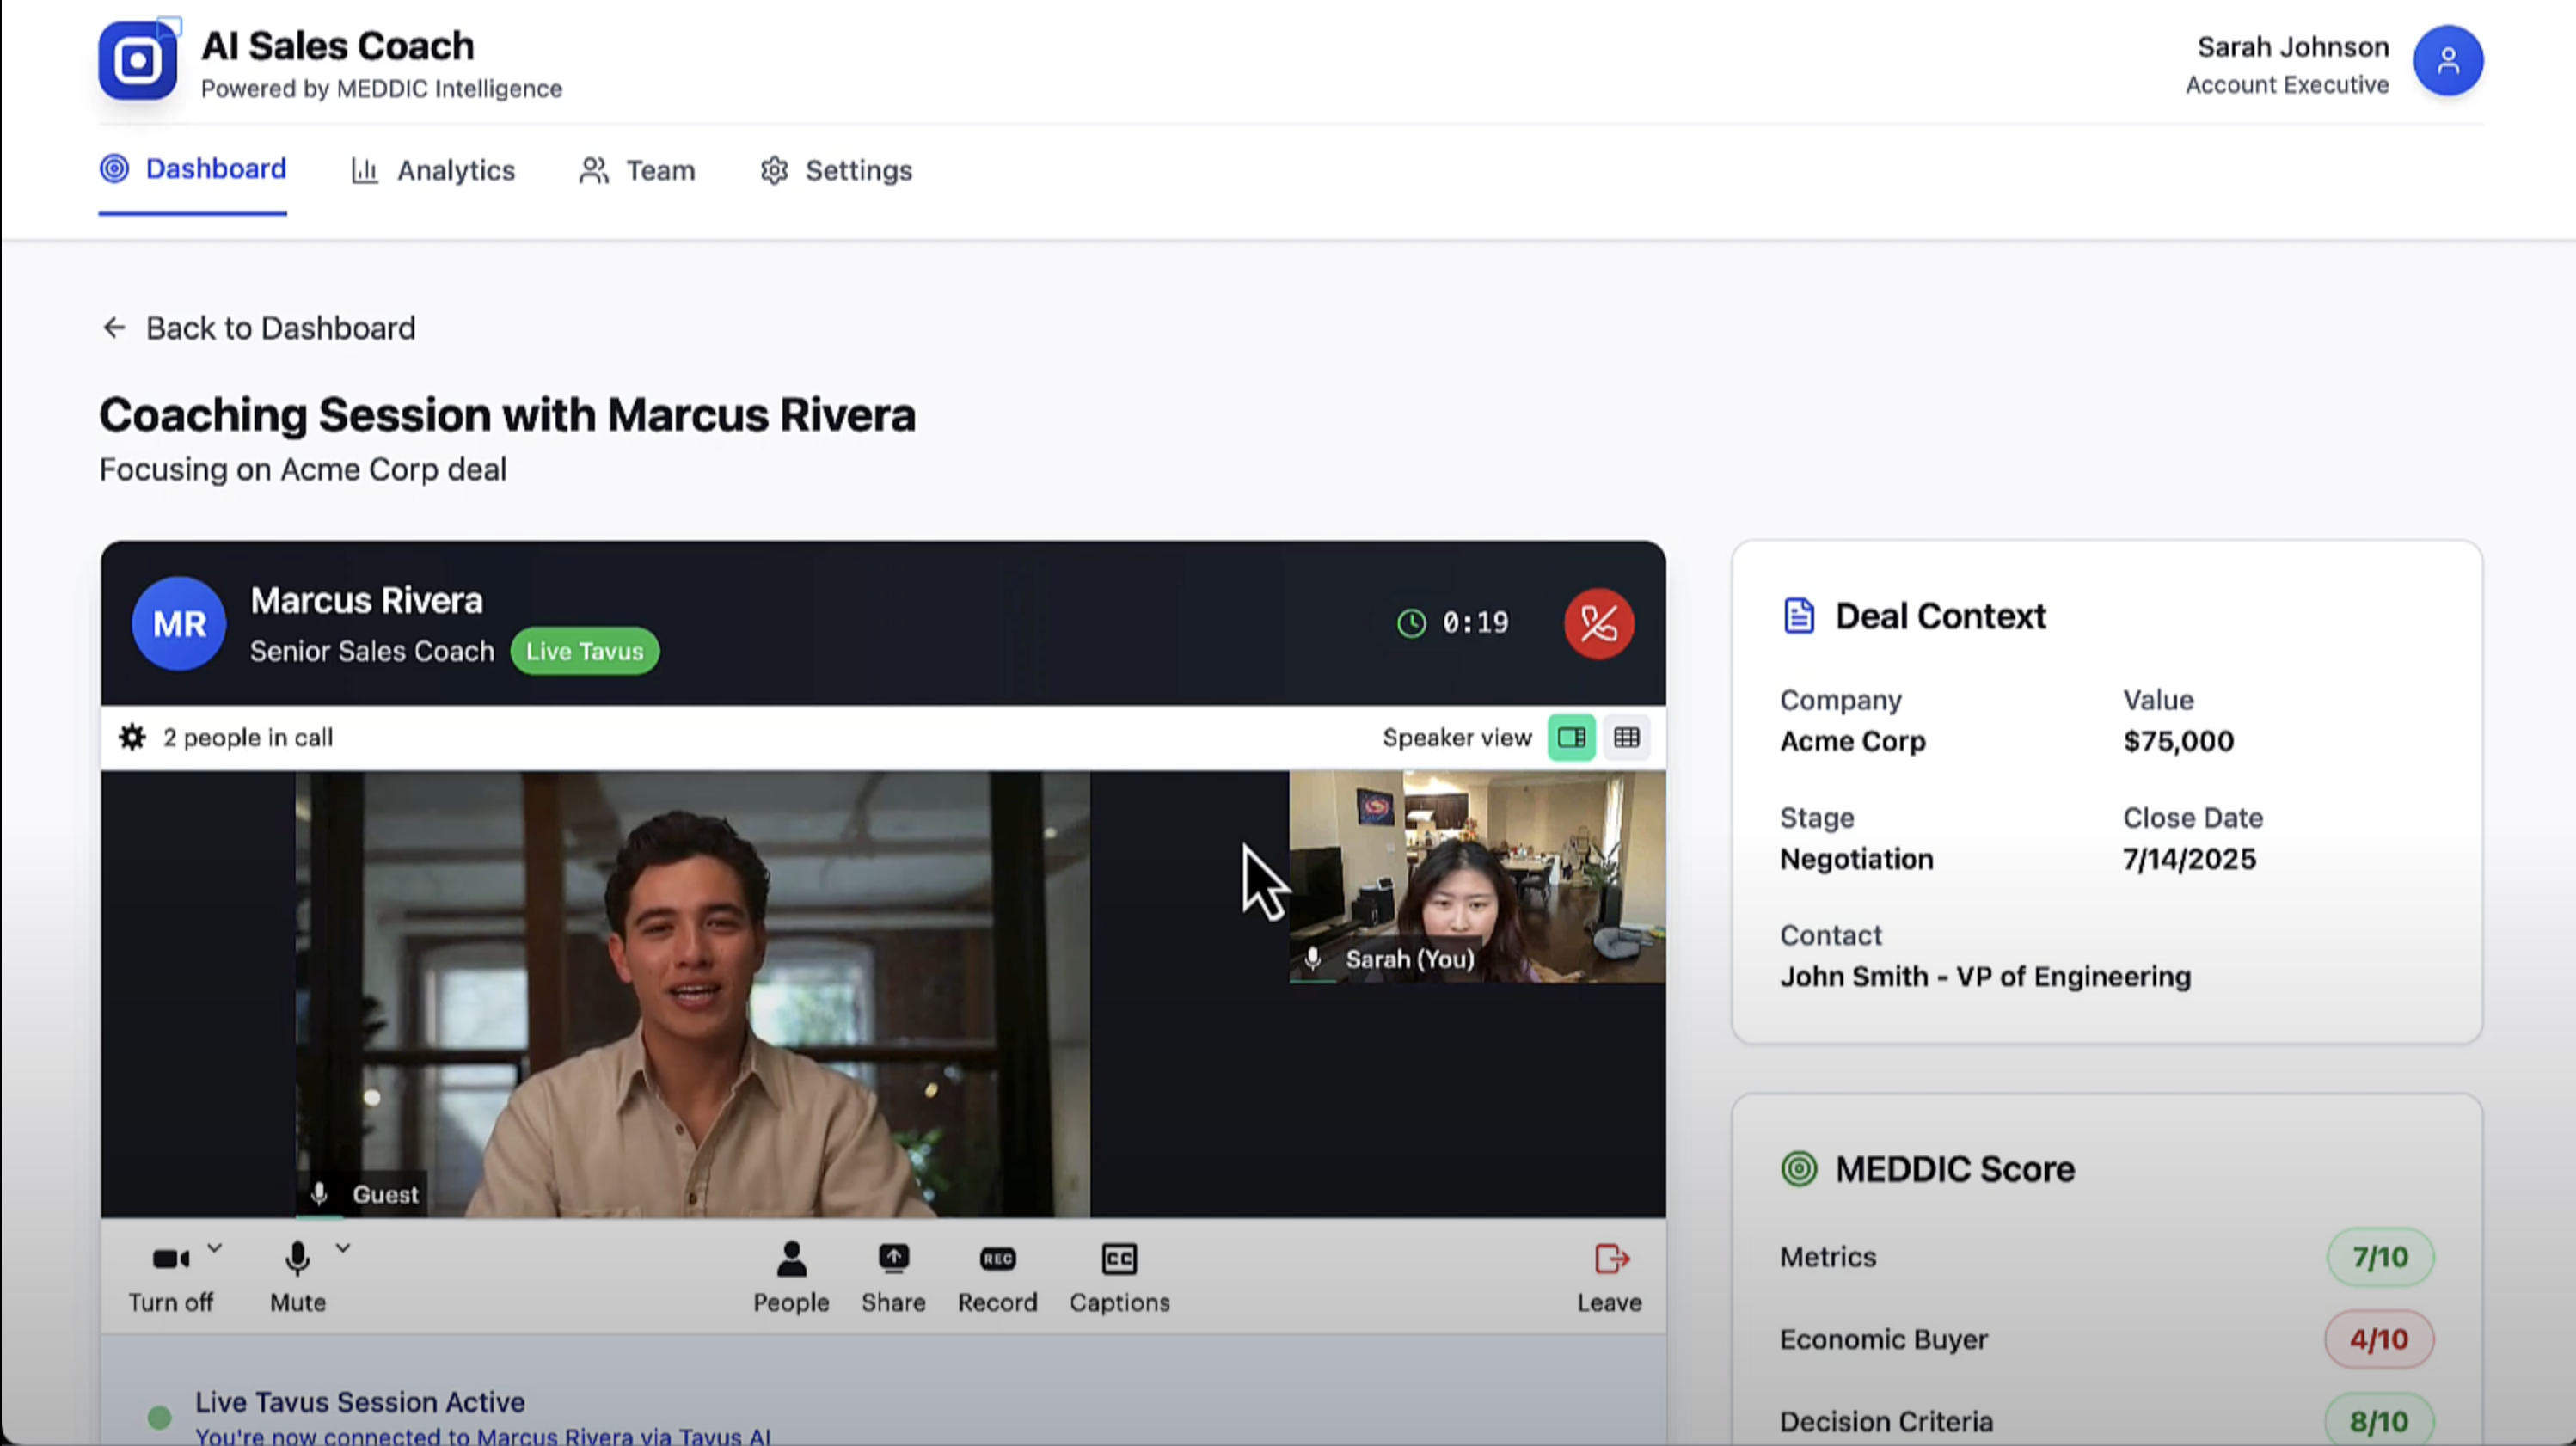Switch to grid view layout
The height and width of the screenshot is (1446, 2576).
(x=1626, y=737)
